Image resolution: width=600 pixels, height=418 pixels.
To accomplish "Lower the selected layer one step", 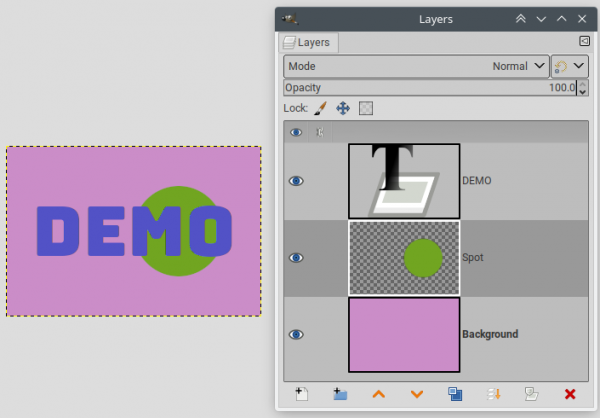I will tap(417, 394).
